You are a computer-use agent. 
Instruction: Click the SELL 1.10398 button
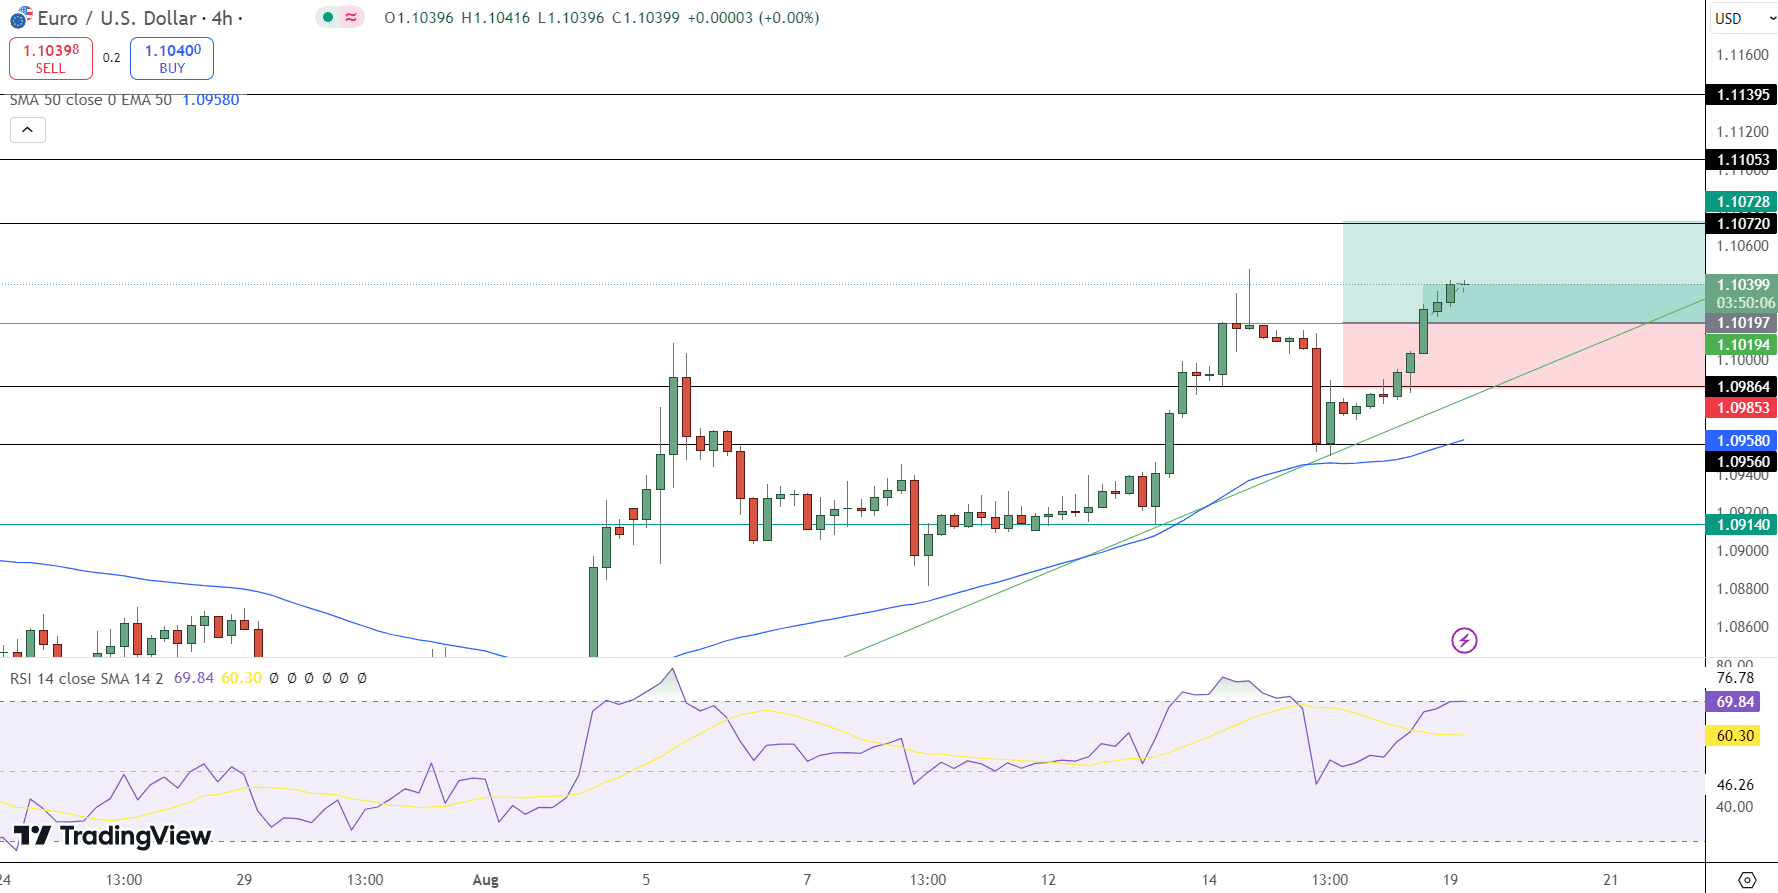click(x=51, y=58)
